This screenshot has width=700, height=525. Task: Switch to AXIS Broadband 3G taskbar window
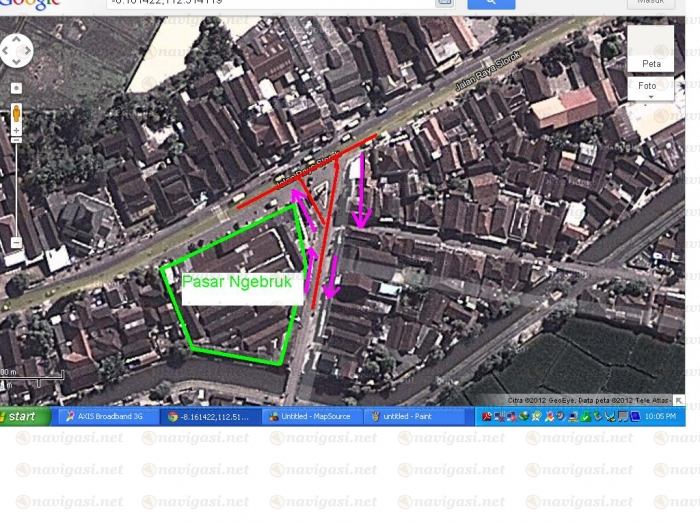pos(106,416)
